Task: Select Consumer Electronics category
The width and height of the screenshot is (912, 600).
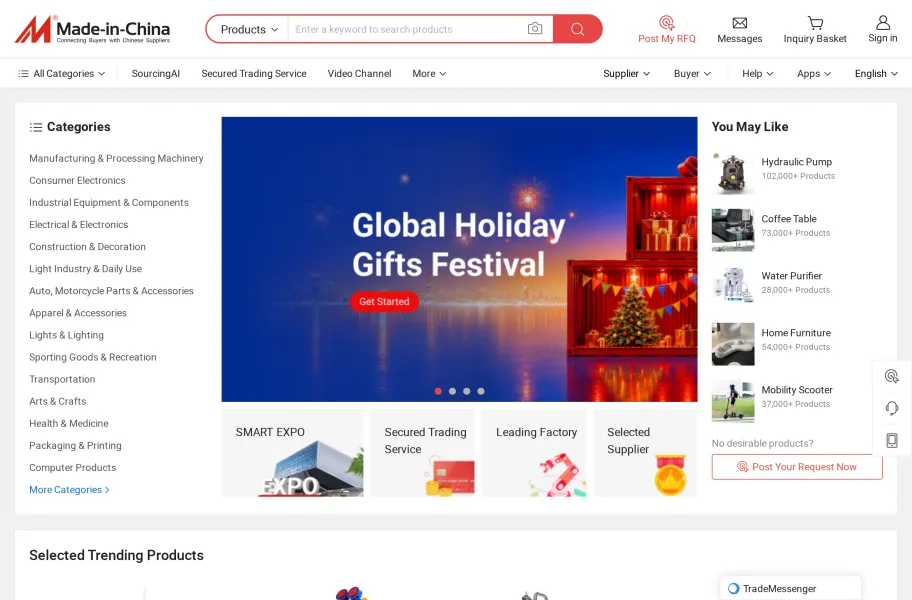Action: pos(77,180)
